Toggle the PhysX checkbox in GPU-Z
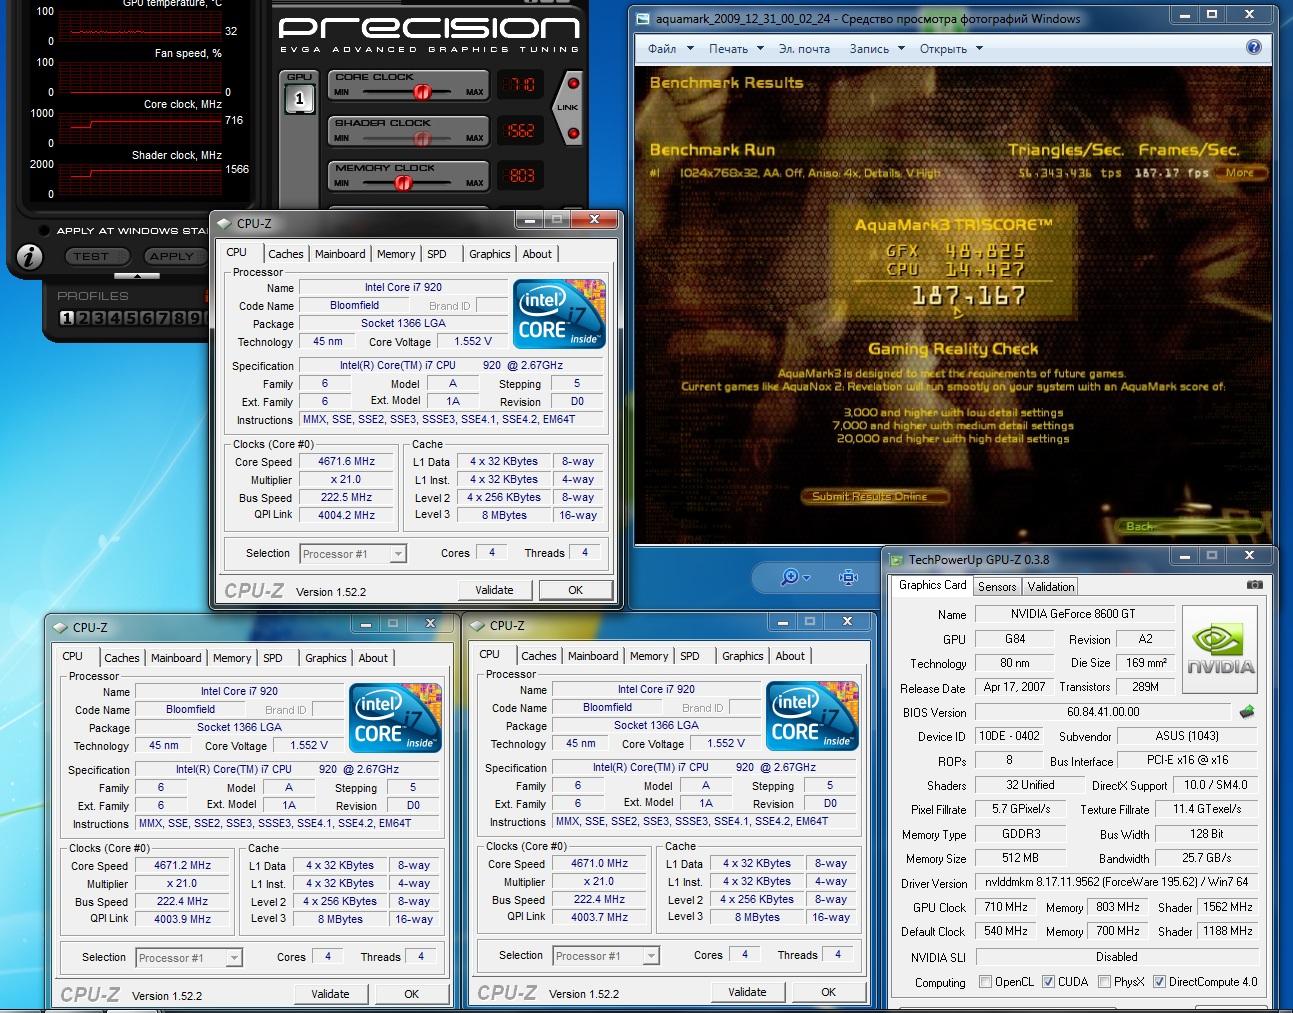 1104,982
